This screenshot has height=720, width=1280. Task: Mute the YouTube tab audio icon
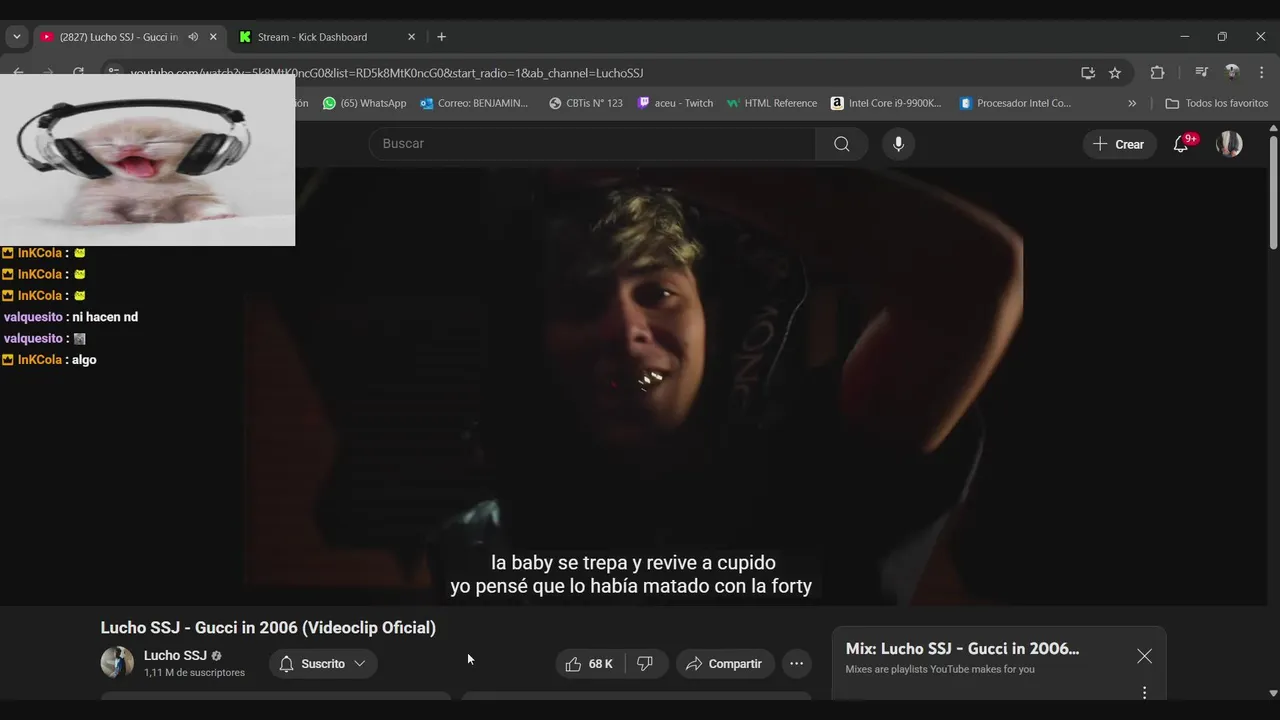[x=193, y=37]
